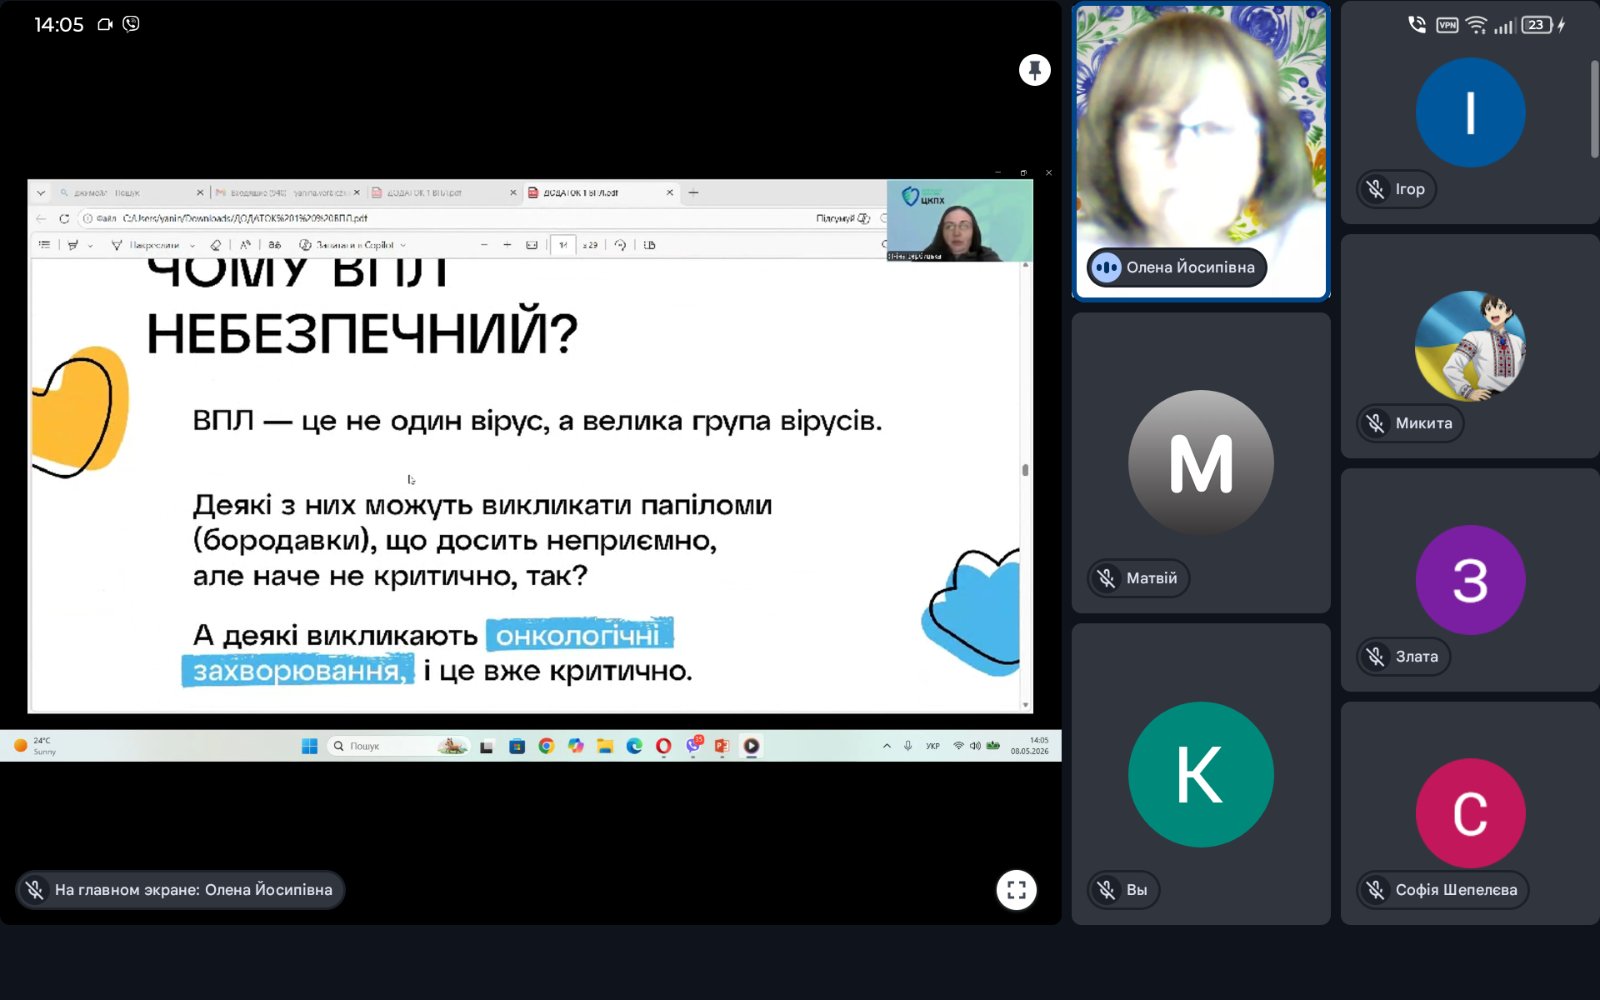This screenshot has width=1600, height=1000.
Task: Tap the speaking indicator beside Олена Йосипівна
Action: 1106,267
